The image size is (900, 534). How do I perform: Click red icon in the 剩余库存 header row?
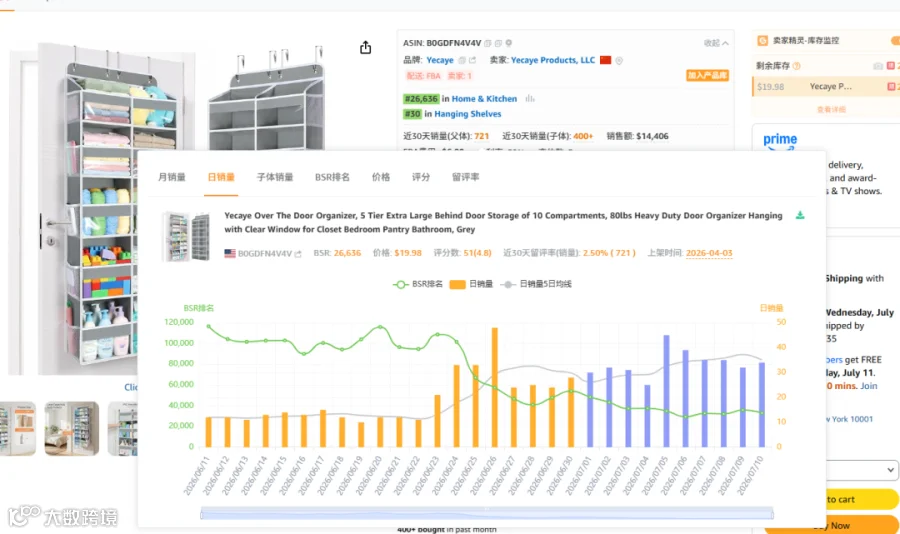[x=891, y=66]
